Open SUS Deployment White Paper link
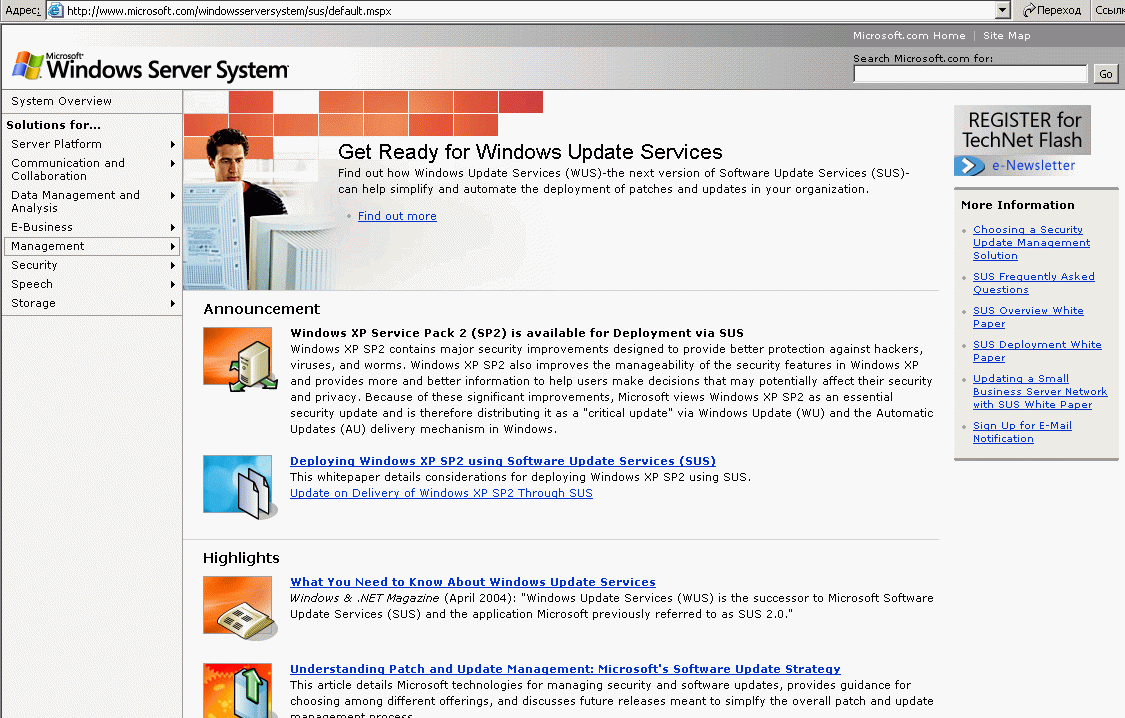The image size is (1125, 718). tap(1037, 351)
